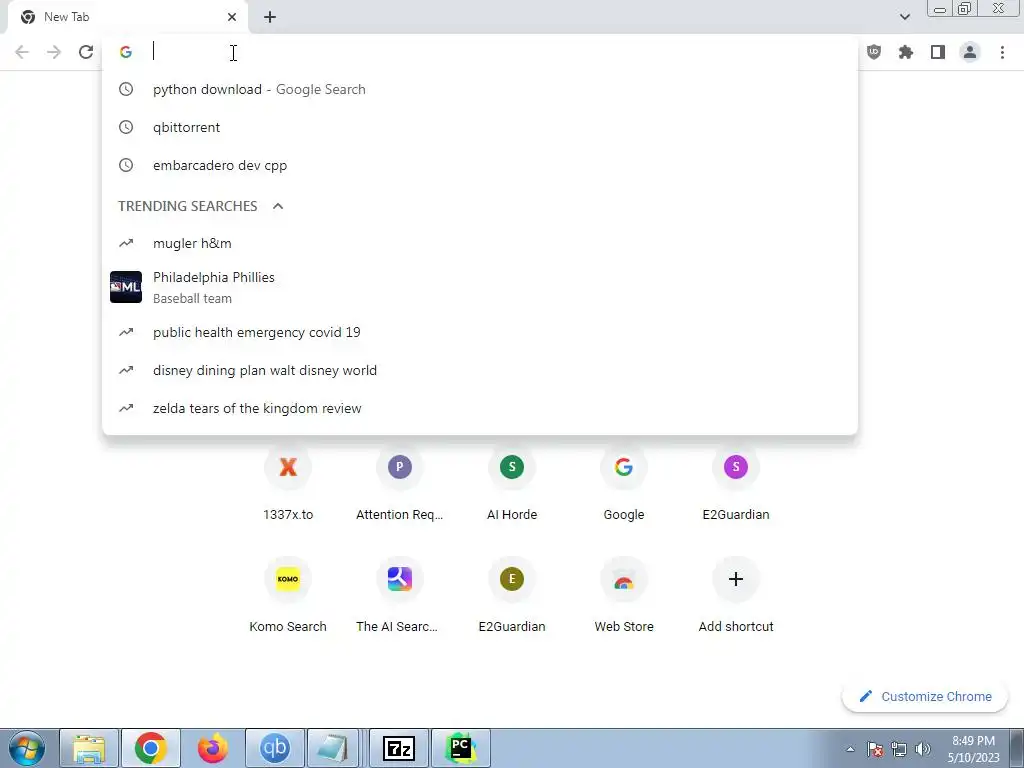Select 'zelda tears of the kingdom review'

[x=480, y=408]
